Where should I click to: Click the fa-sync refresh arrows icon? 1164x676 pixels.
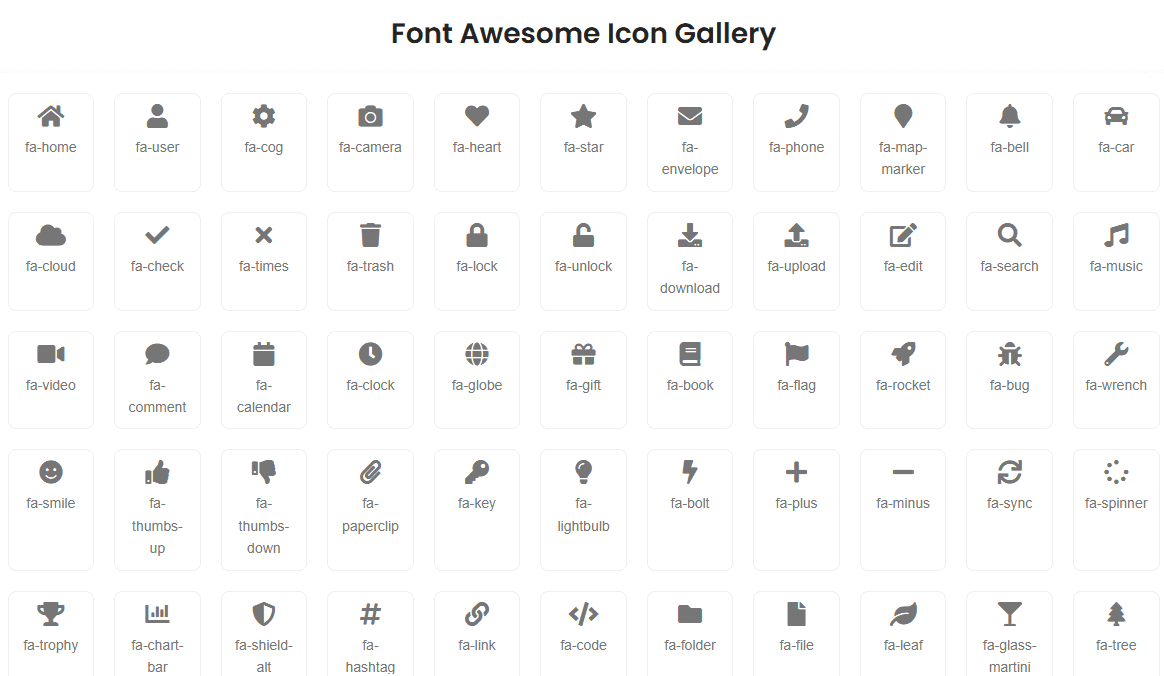1010,472
